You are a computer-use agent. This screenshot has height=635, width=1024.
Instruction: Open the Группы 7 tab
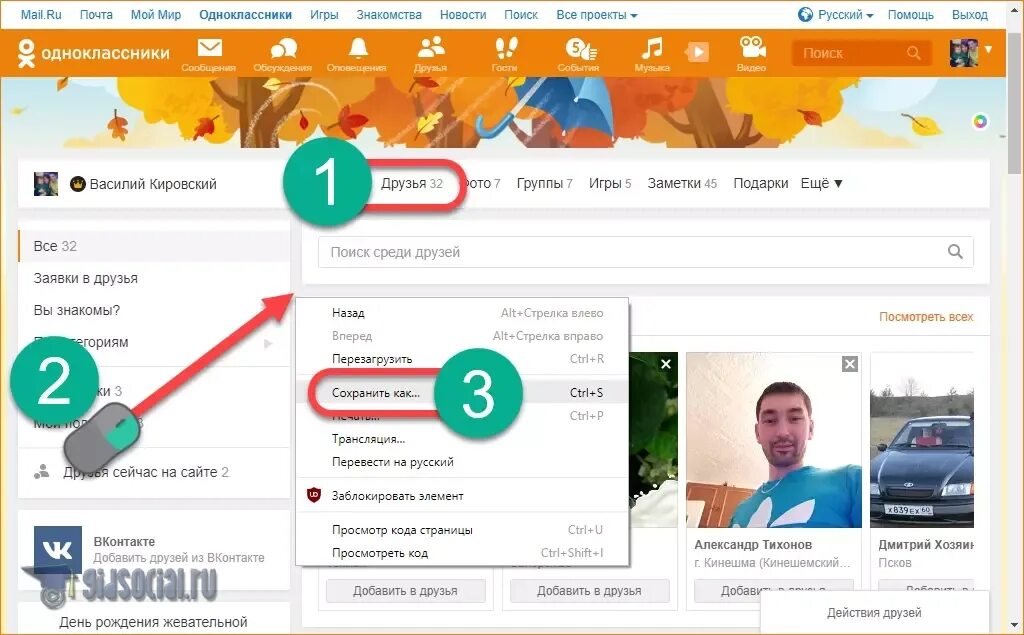pyautogui.click(x=544, y=184)
